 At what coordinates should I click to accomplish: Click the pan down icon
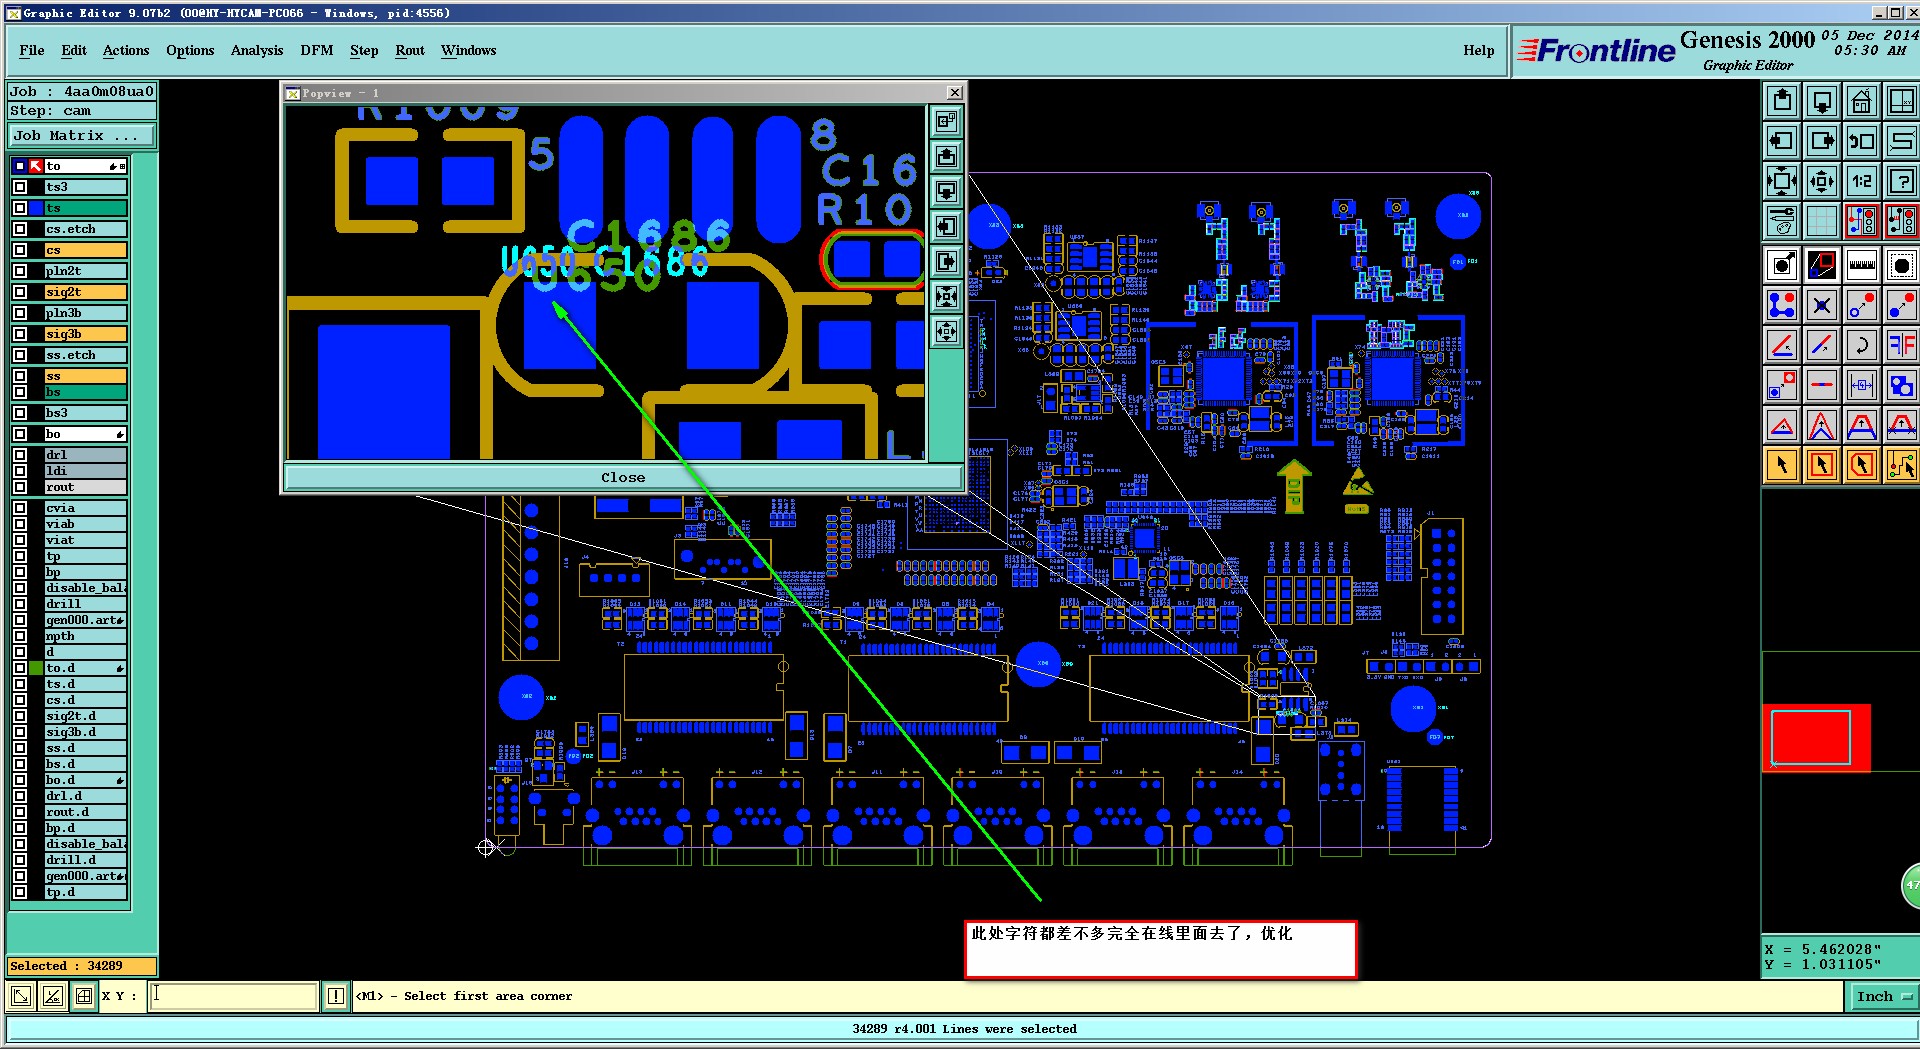pos(1822,101)
